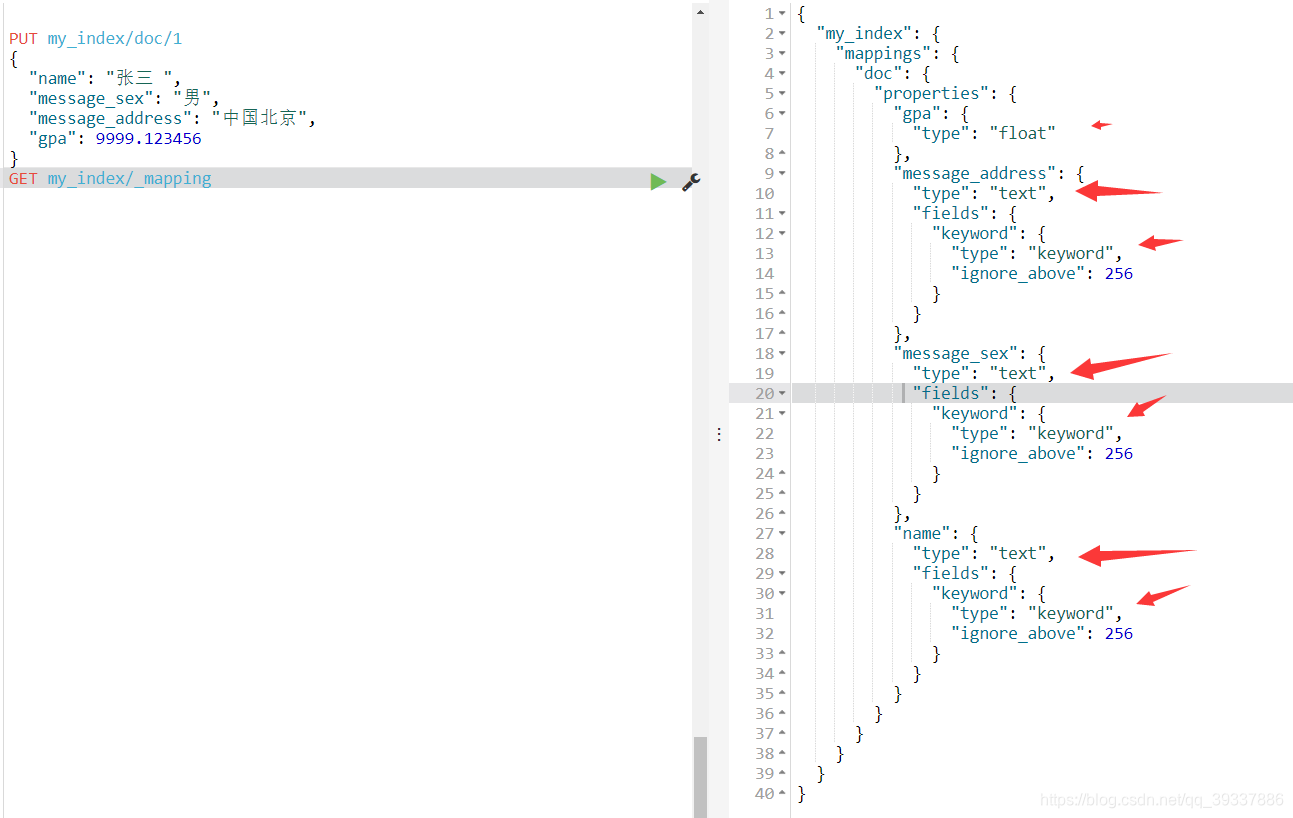Click the "message_sex": "男" line
Viewport: 1293px width, 818px height.
tap(124, 99)
